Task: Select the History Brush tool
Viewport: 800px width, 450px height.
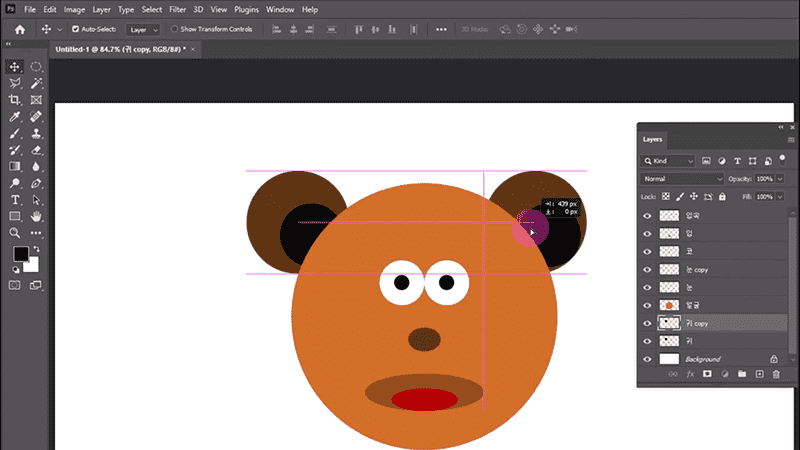Action: (15, 150)
